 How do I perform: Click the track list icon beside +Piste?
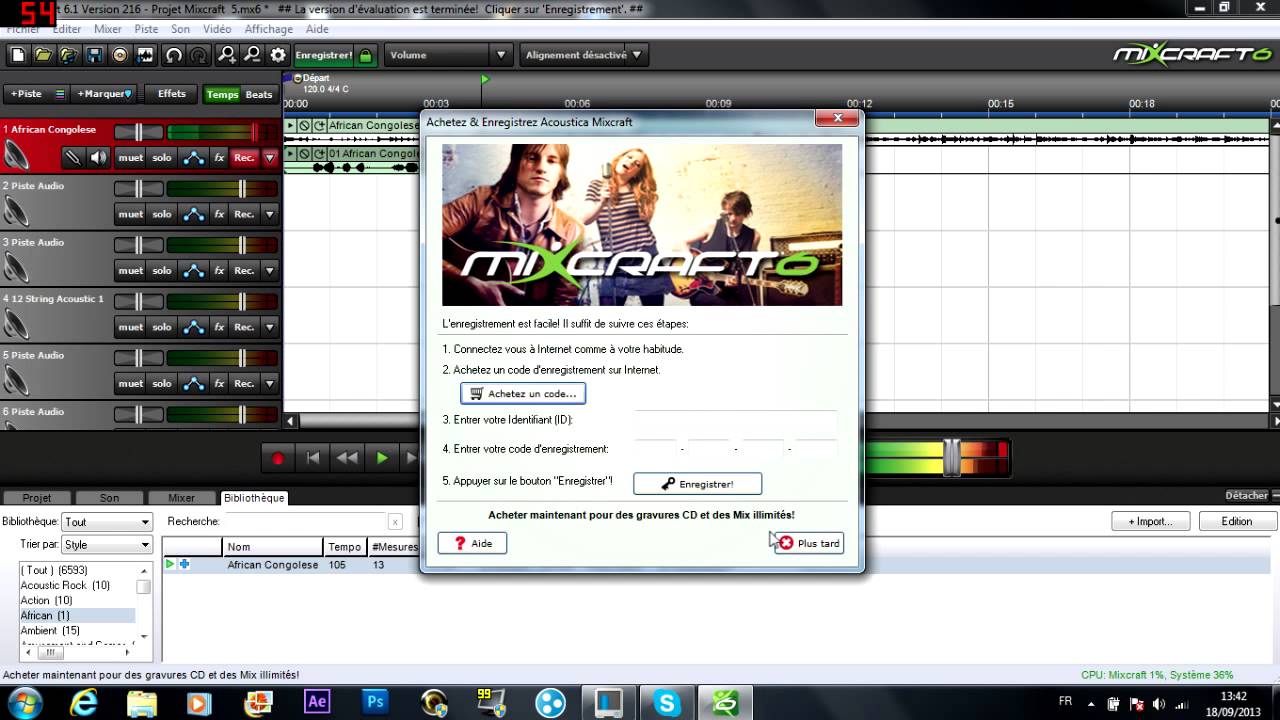tap(59, 94)
